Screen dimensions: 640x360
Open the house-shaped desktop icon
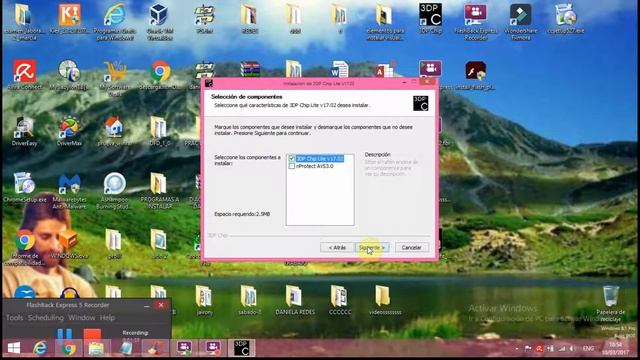(114, 131)
